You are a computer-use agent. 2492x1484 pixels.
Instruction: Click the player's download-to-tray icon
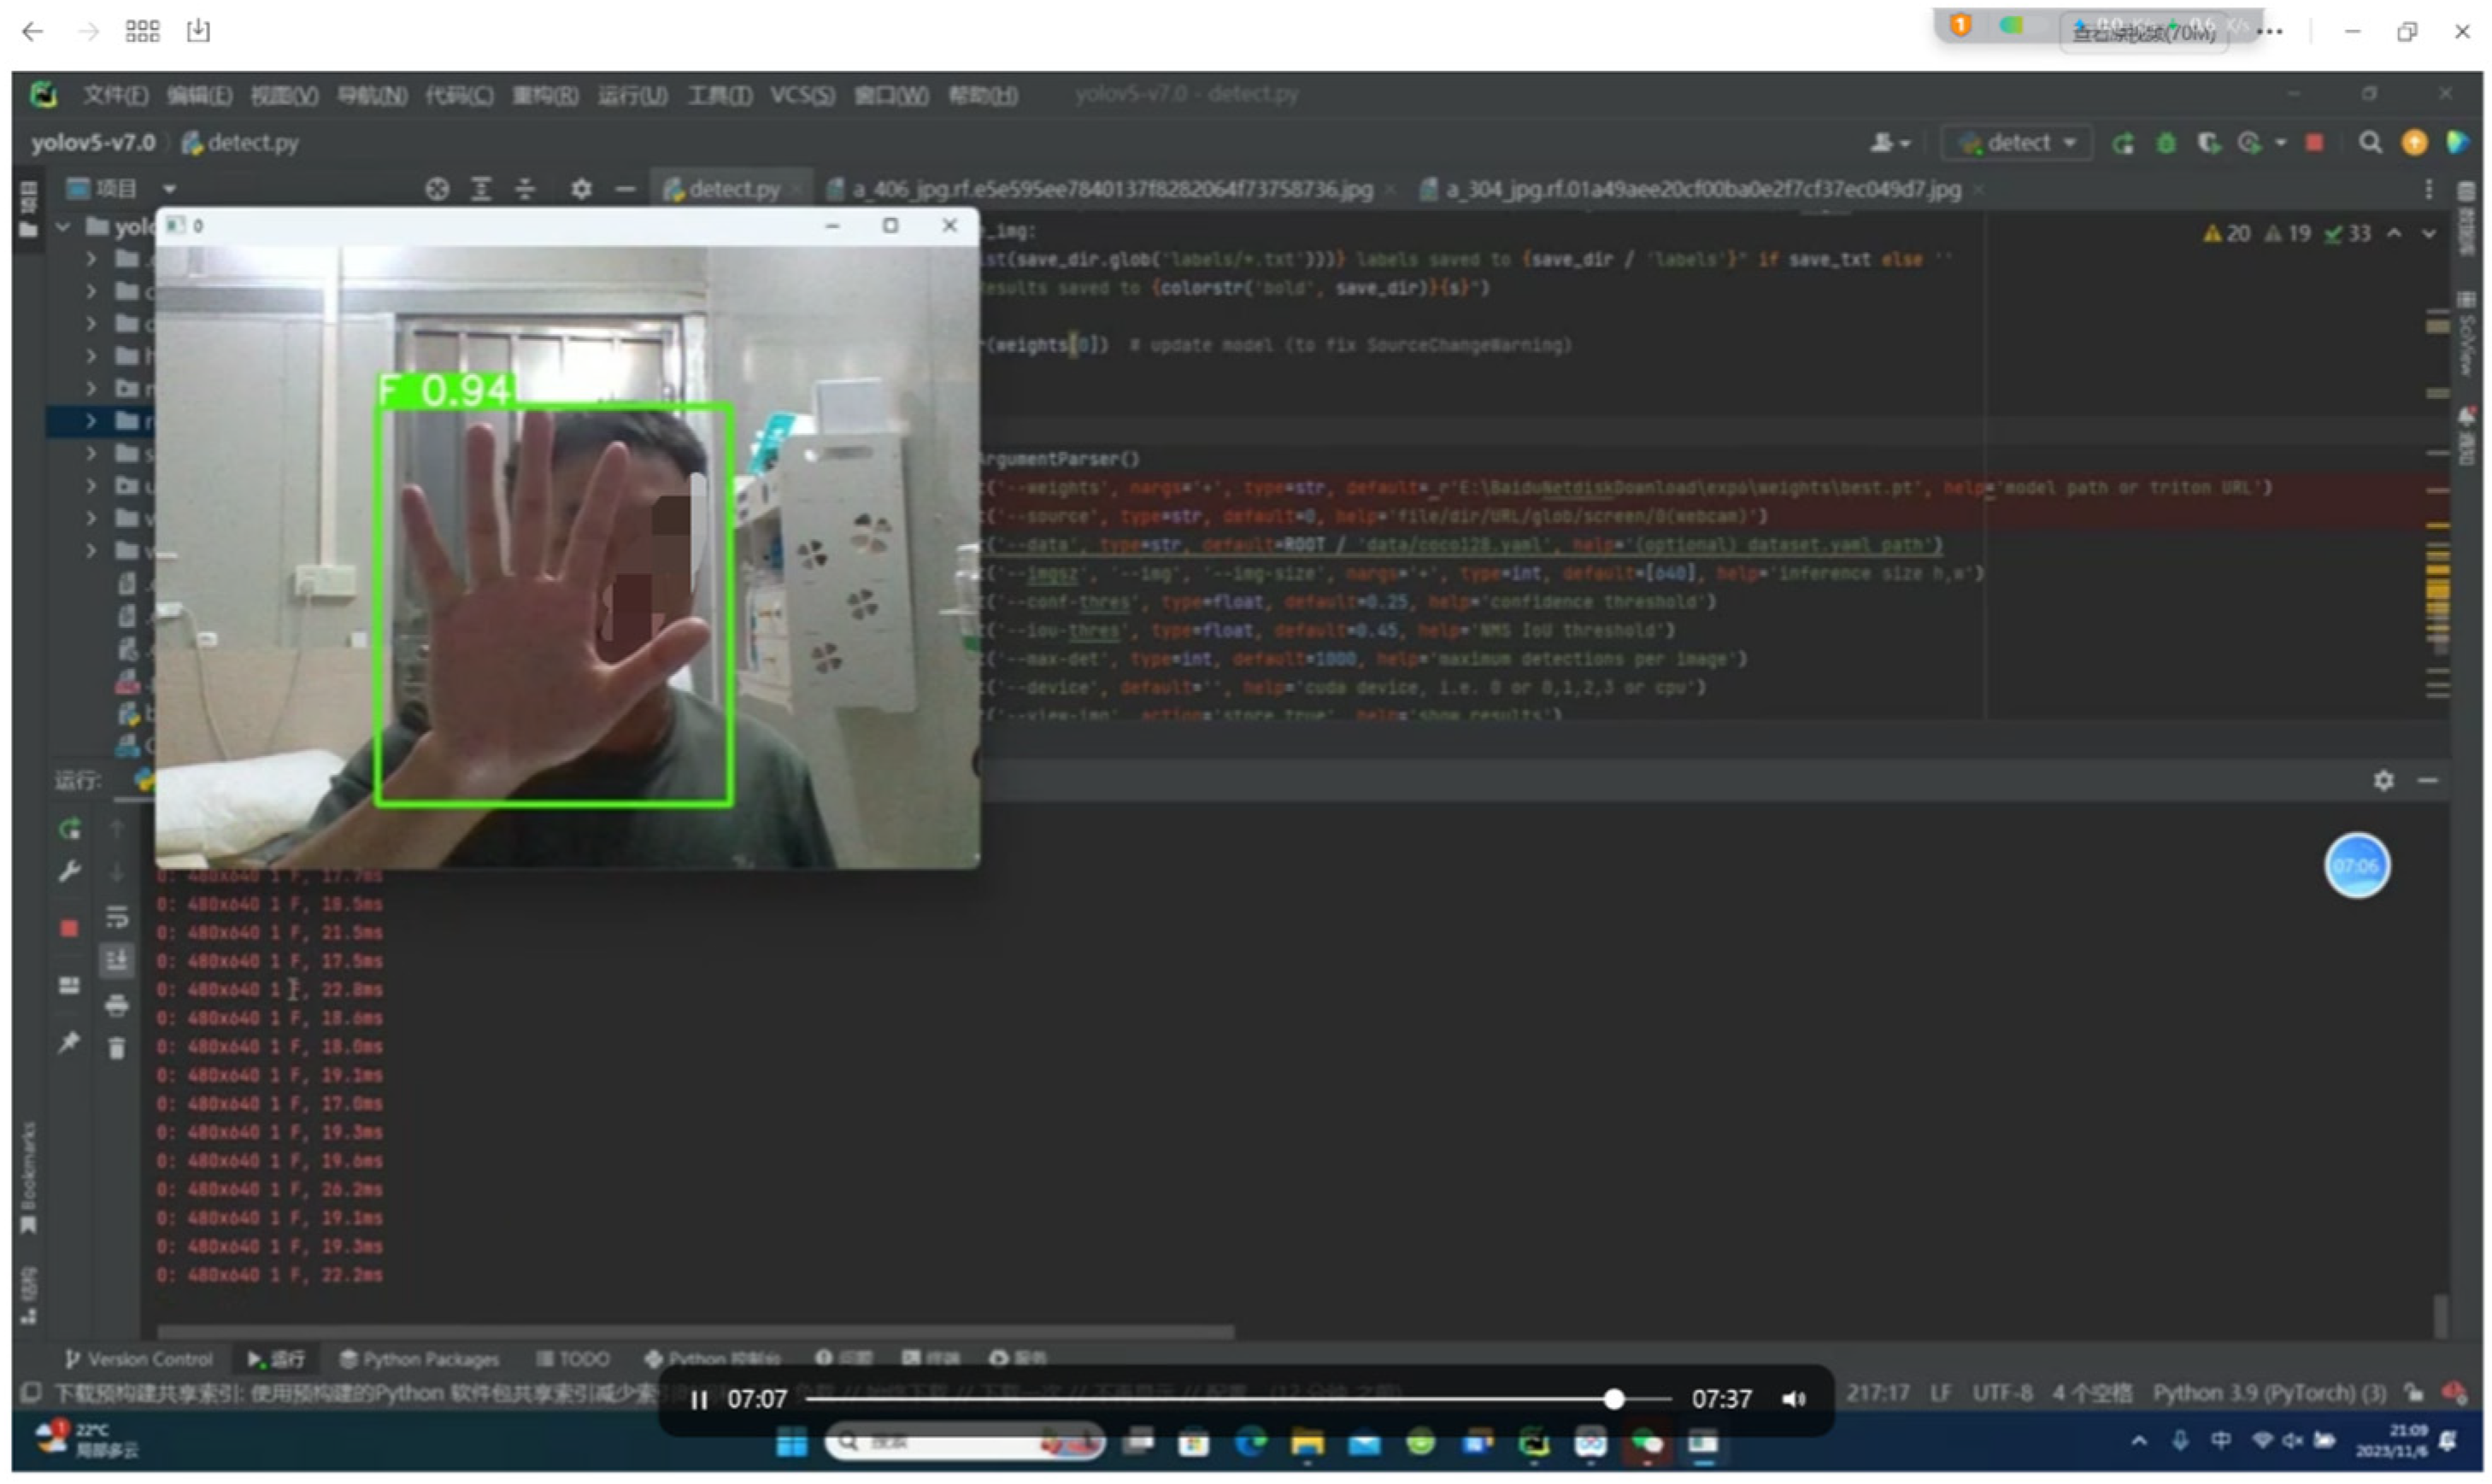[x=198, y=31]
